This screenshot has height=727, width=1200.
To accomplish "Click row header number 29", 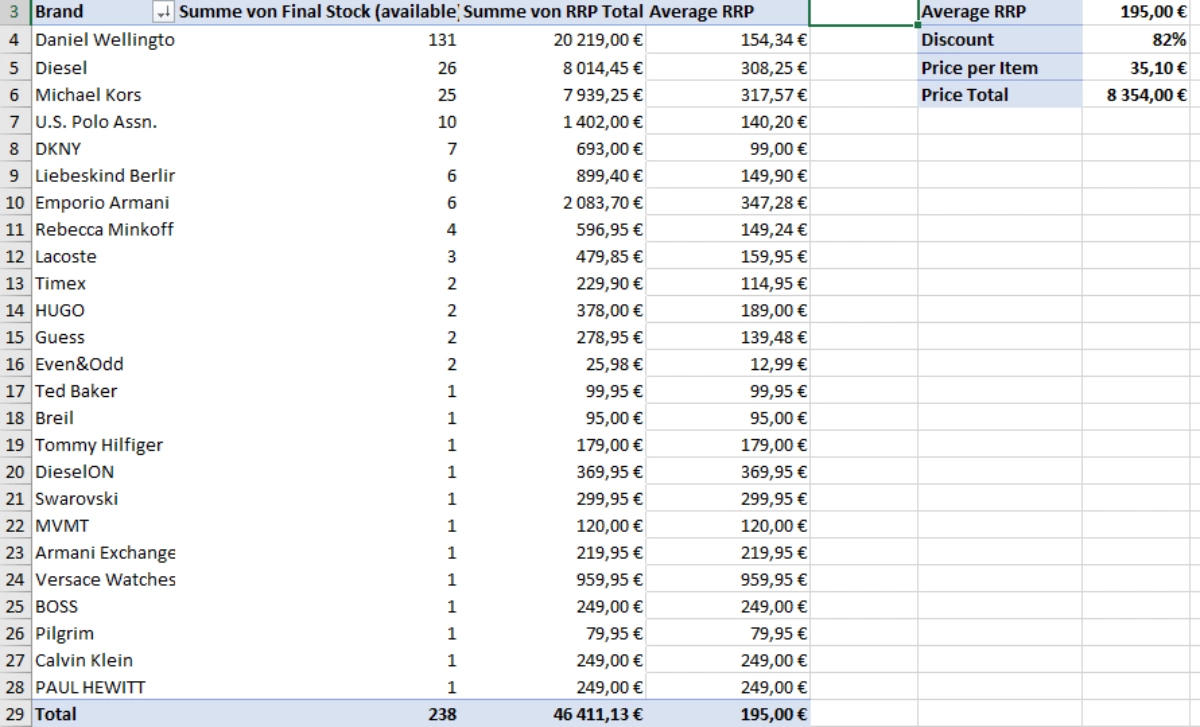I will (x=13, y=715).
